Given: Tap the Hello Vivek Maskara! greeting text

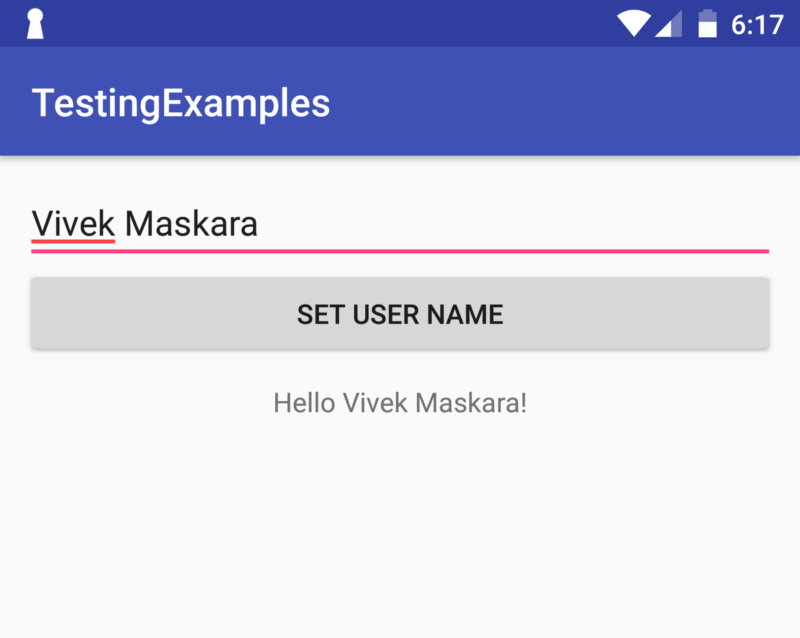Looking at the screenshot, I should pos(400,403).
